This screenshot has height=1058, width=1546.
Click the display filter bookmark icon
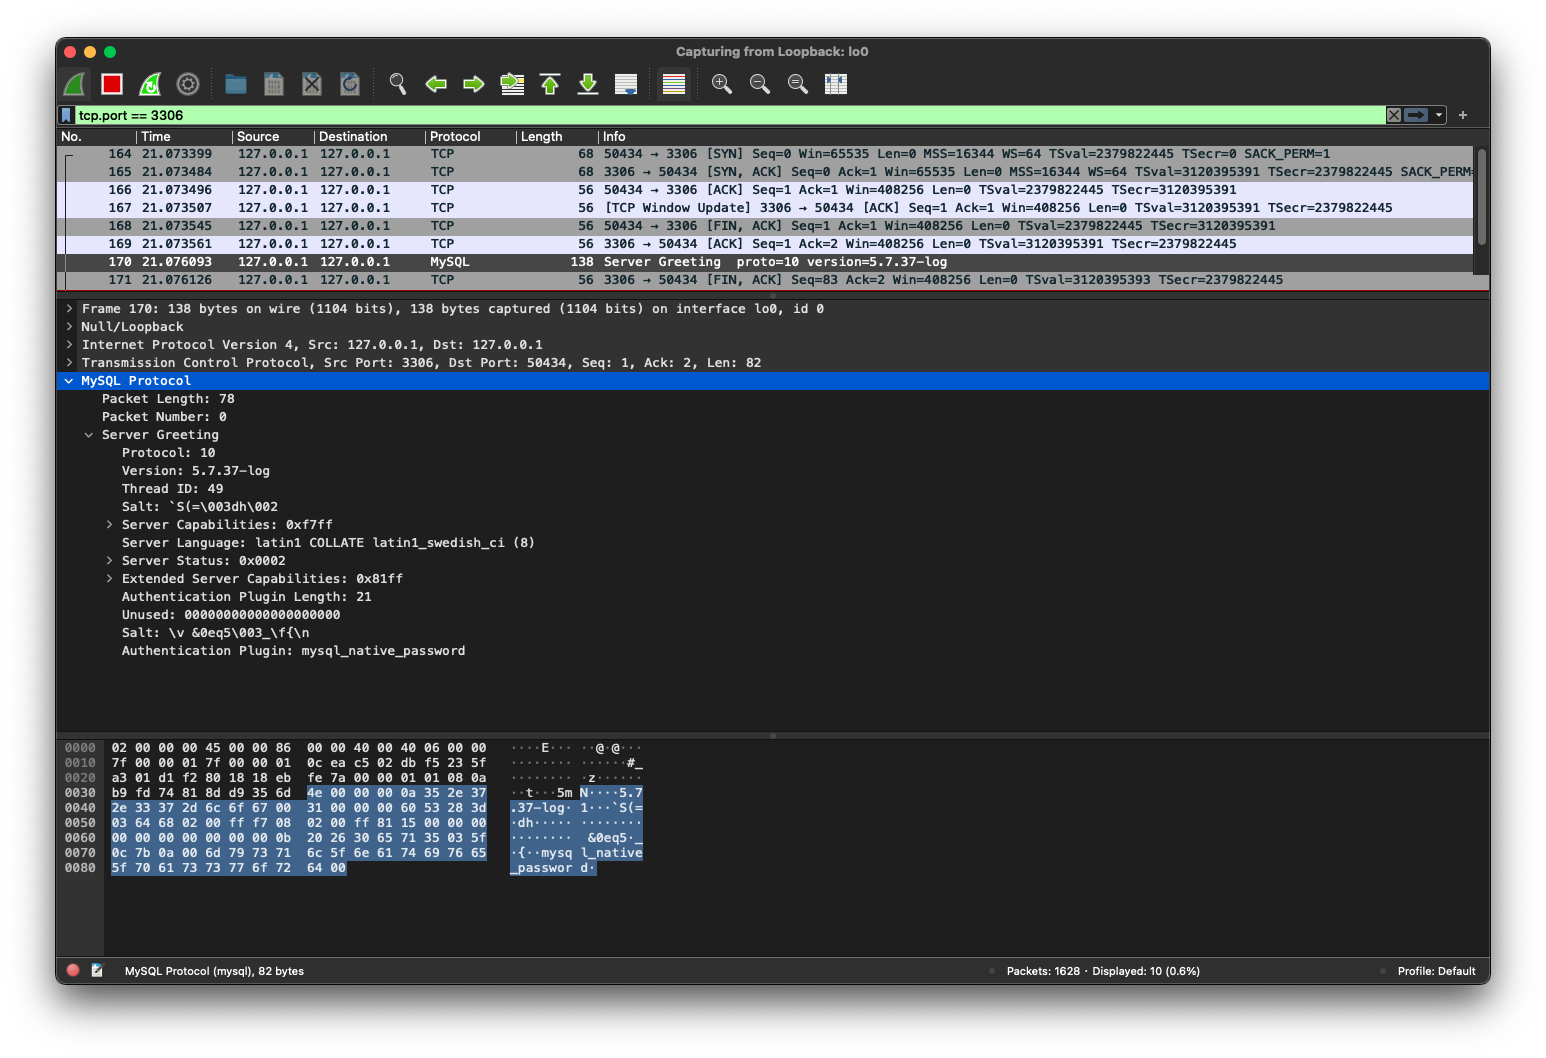(67, 115)
